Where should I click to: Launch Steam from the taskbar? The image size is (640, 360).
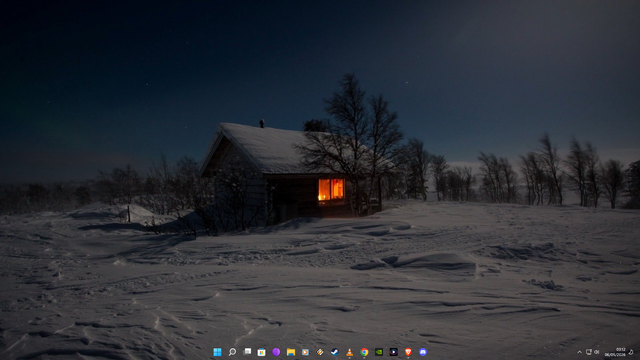point(335,352)
